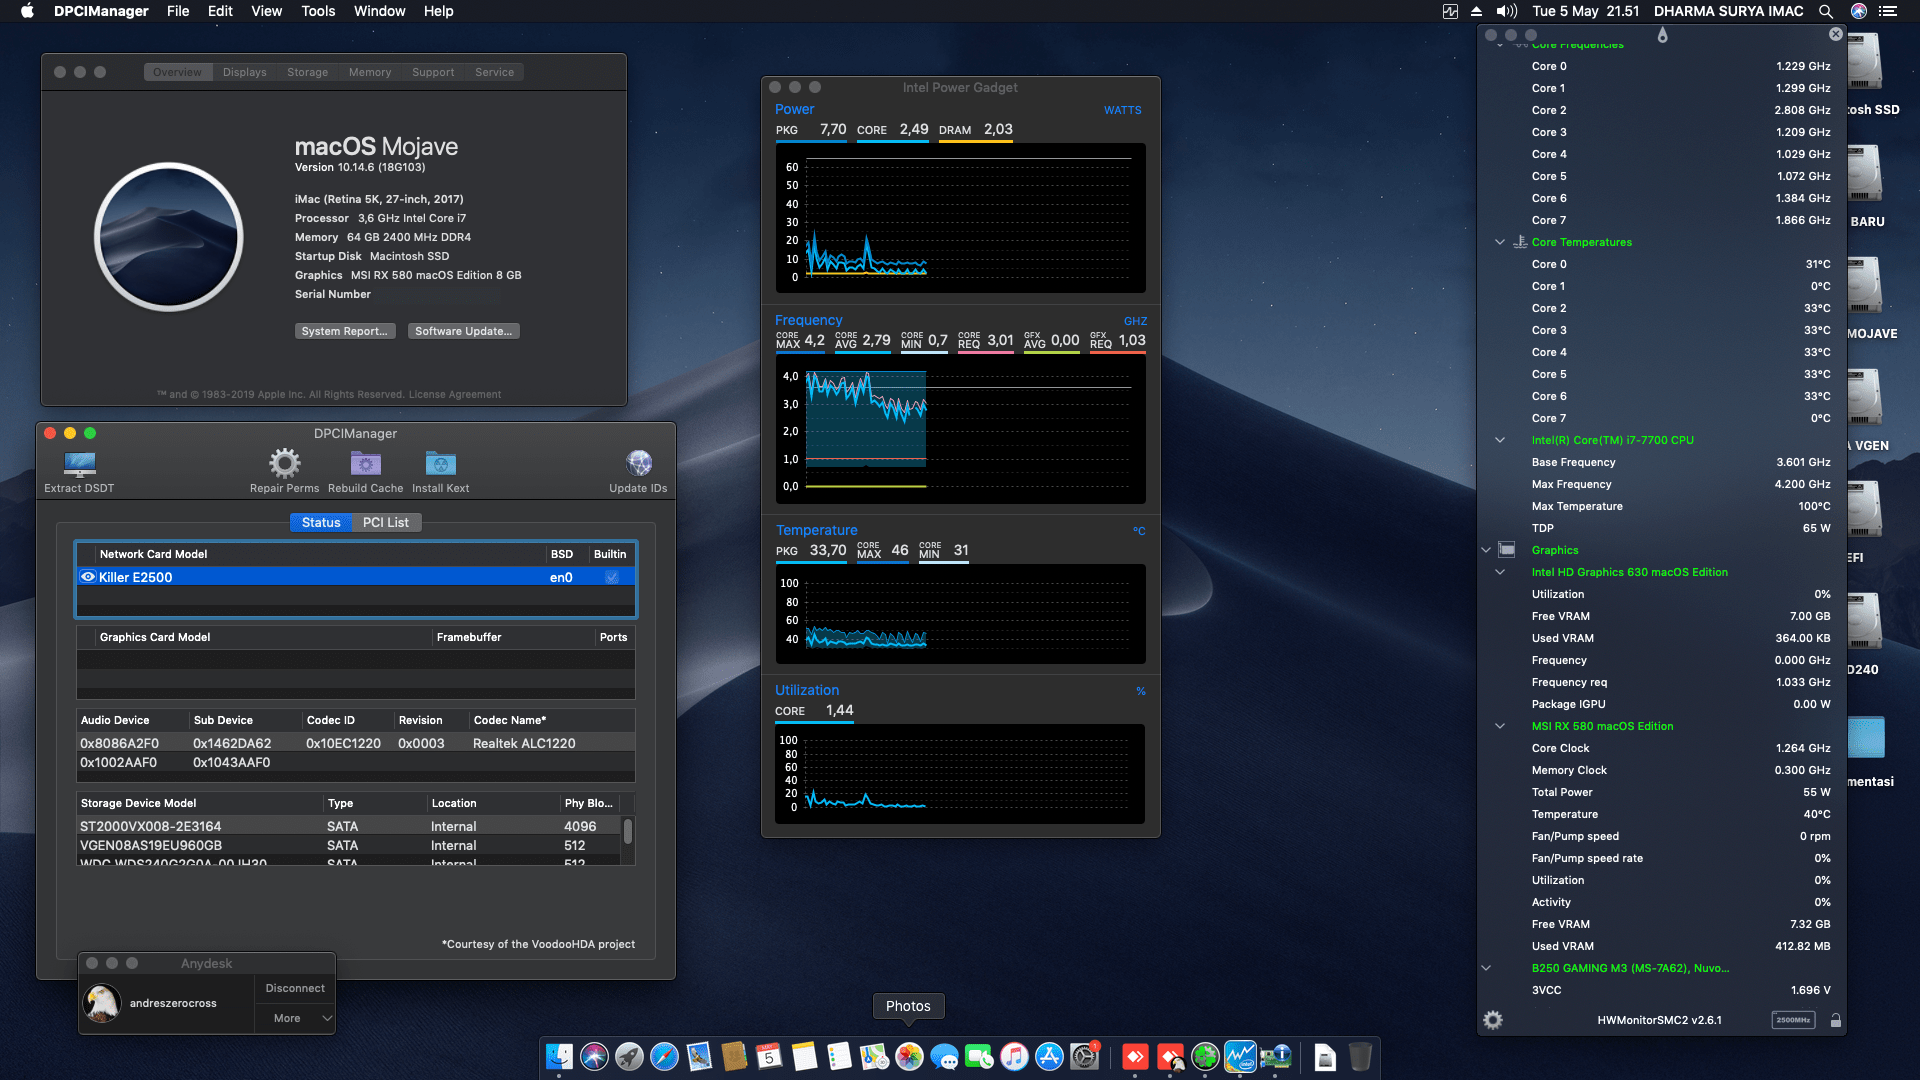1920x1080 pixels.
Task: Open the Window menu
Action: pyautogui.click(x=379, y=11)
